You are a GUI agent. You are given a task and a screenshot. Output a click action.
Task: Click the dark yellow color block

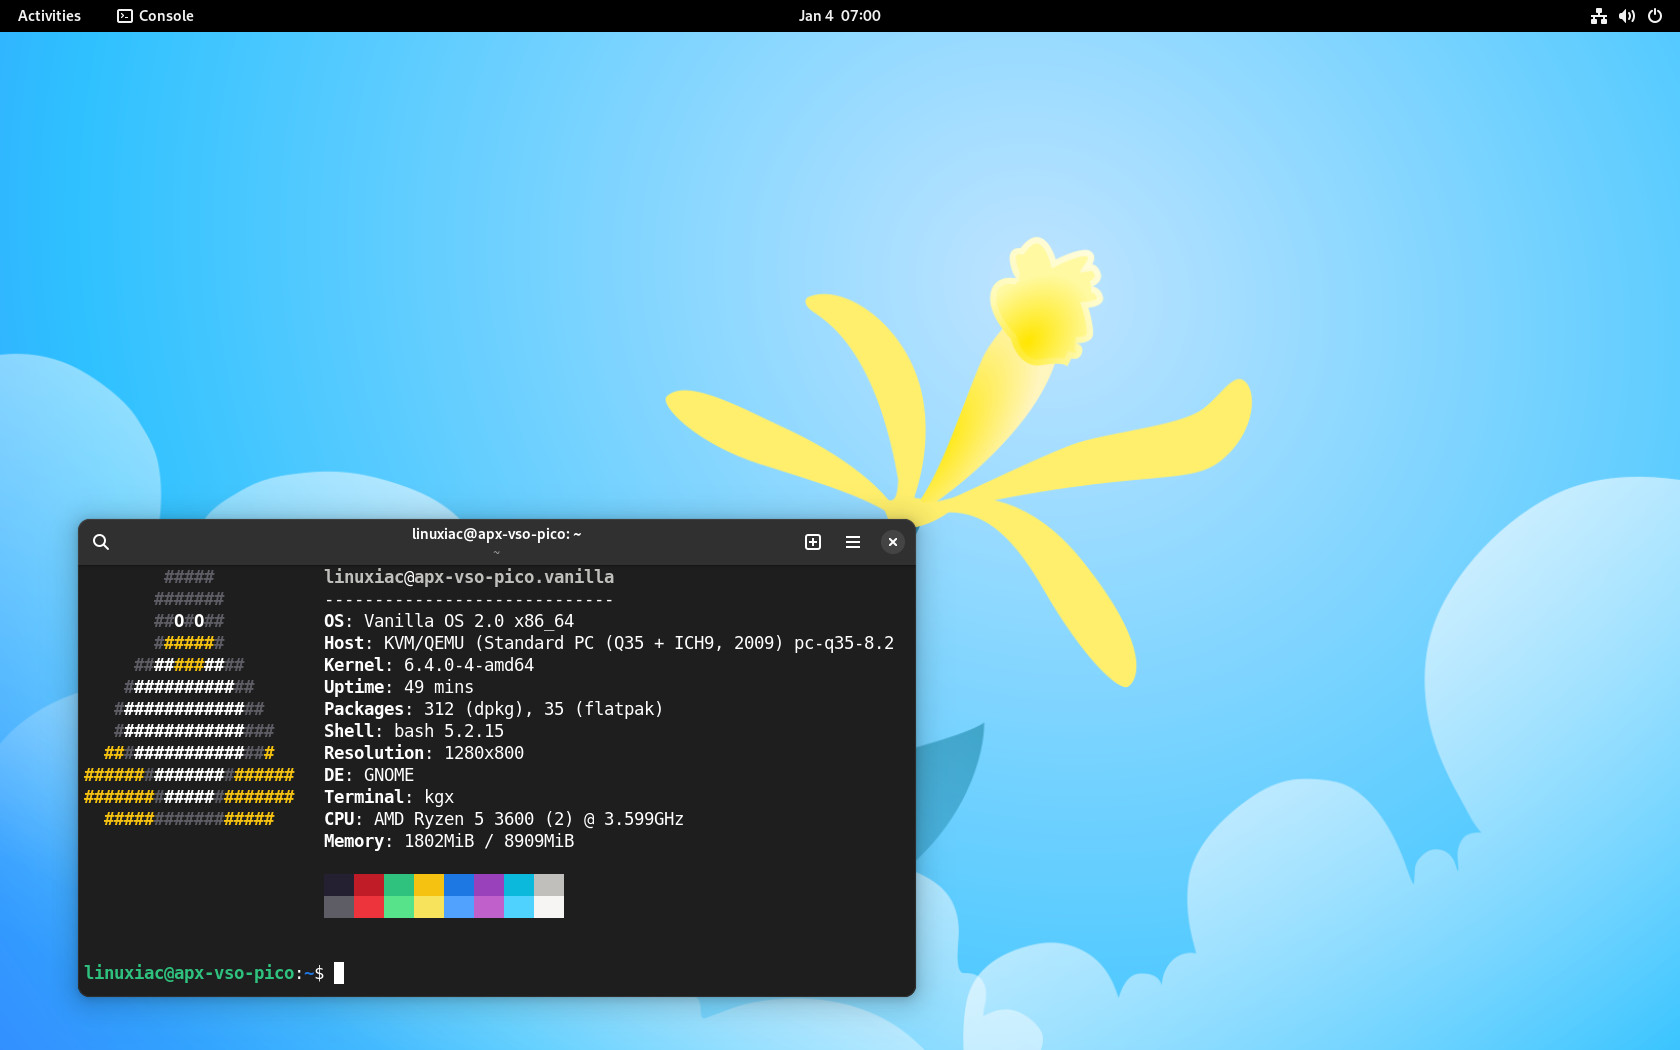tap(429, 885)
